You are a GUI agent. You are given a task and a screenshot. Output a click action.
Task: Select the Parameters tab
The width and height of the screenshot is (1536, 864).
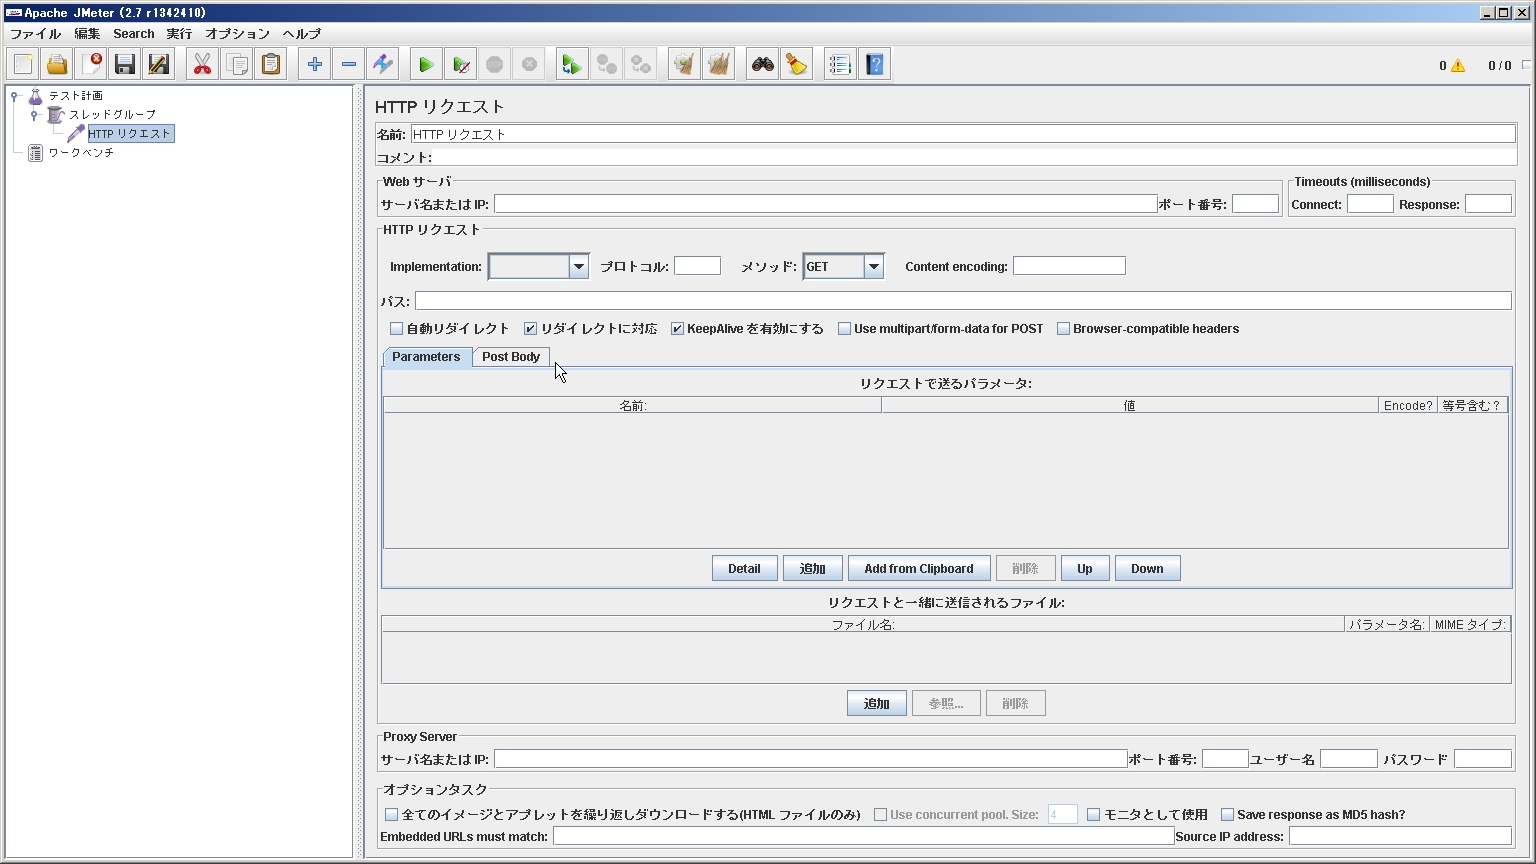(426, 357)
